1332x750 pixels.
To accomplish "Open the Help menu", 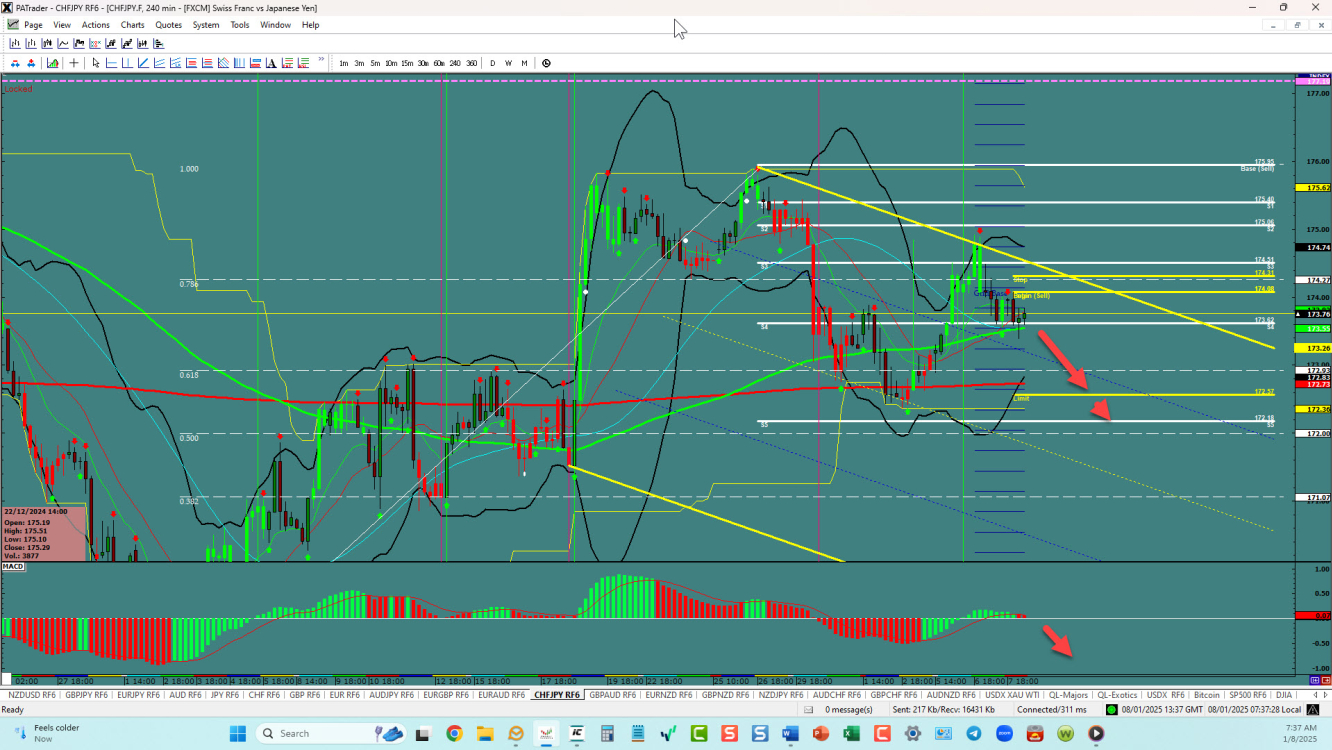I will click(310, 25).
